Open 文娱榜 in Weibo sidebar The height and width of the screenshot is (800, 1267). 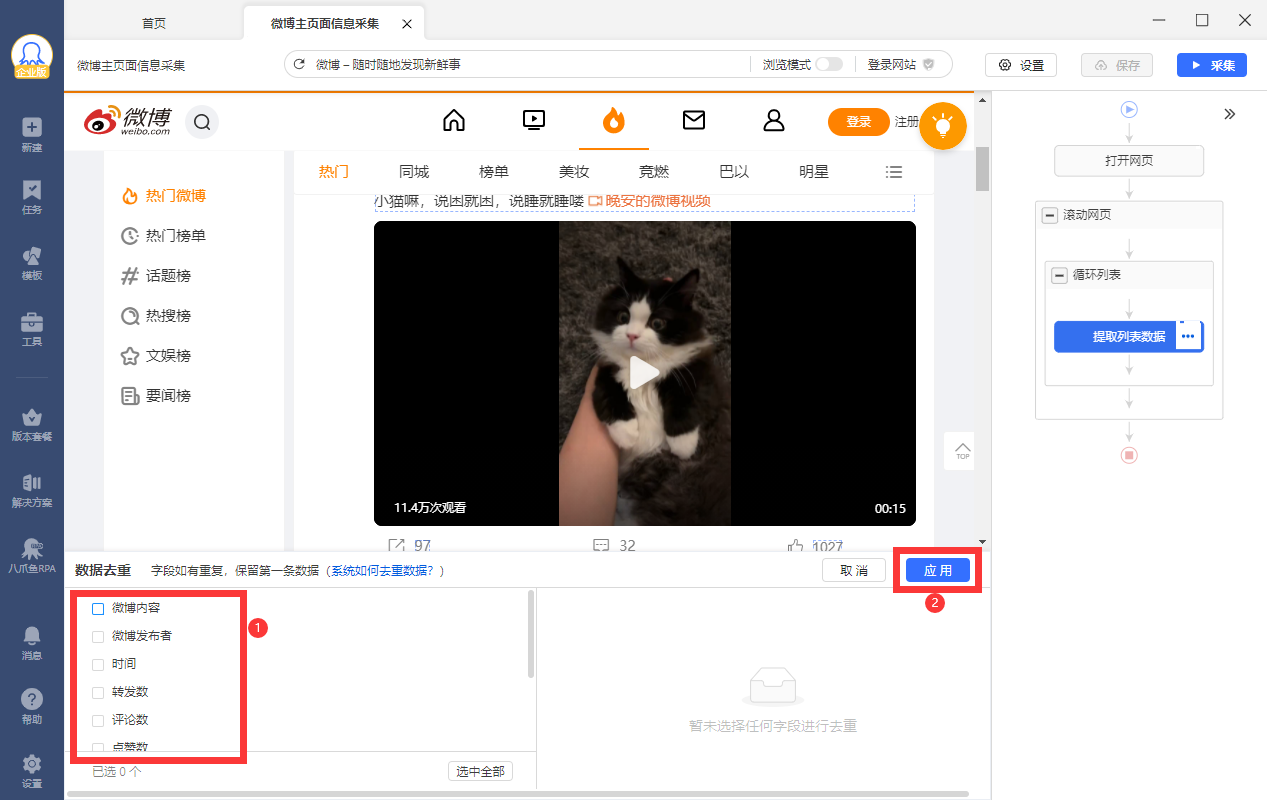point(155,356)
